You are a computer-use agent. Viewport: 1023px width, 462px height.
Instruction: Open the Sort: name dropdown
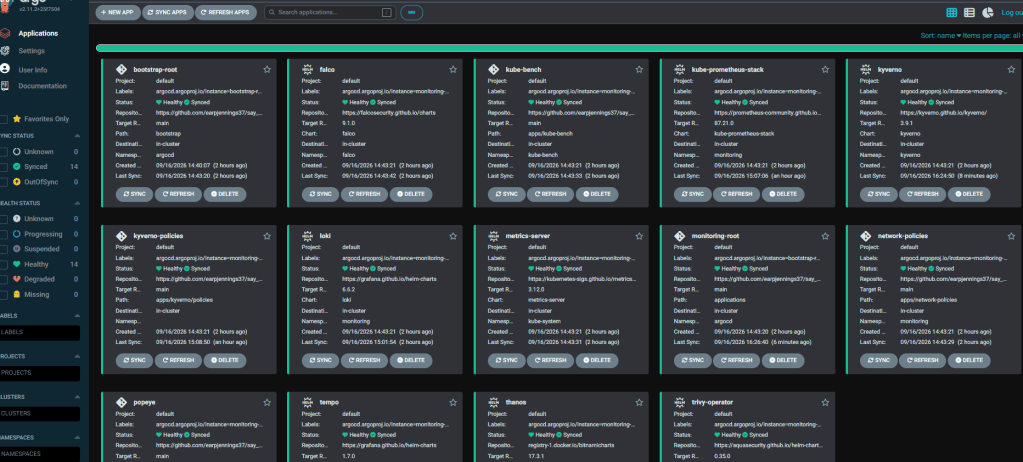[941, 35]
